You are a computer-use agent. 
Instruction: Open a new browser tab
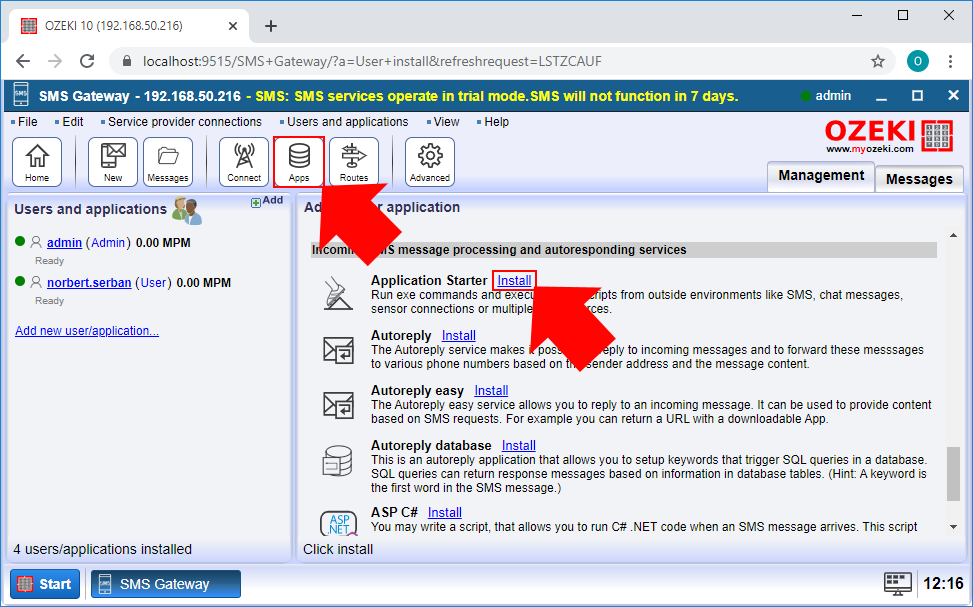coord(271,26)
